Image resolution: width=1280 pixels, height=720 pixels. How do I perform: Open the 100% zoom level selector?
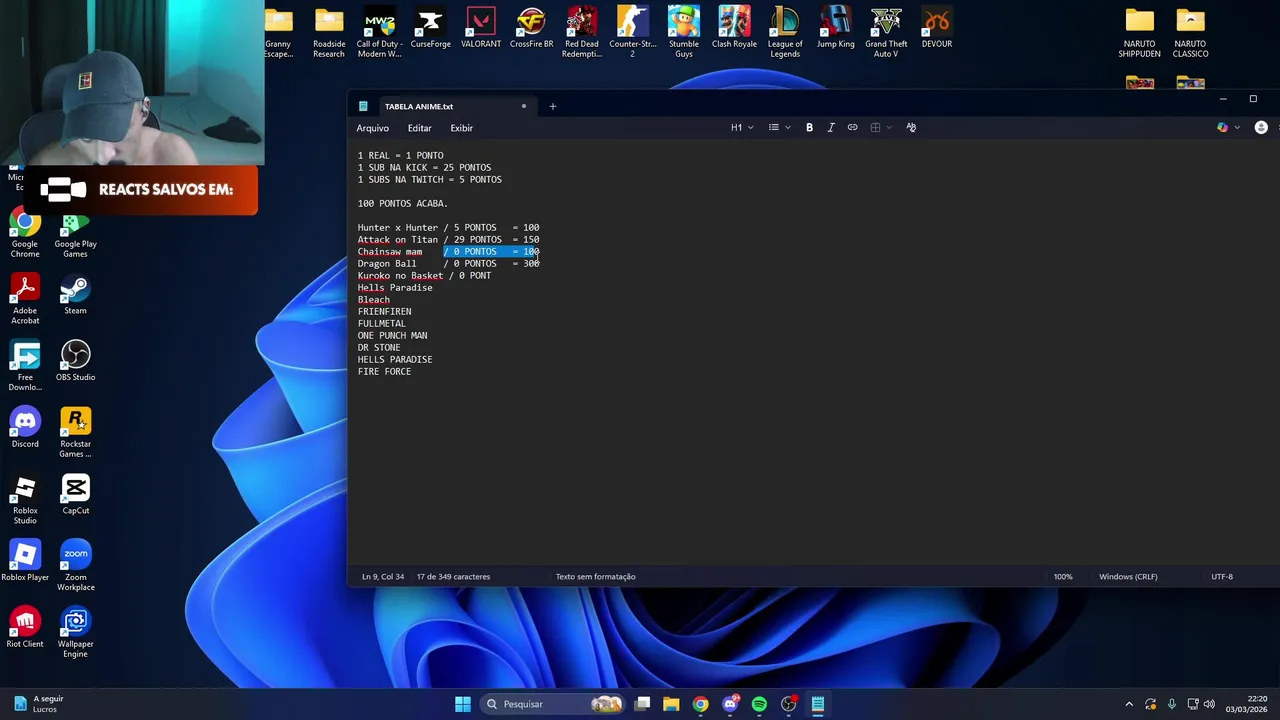pyautogui.click(x=1063, y=577)
